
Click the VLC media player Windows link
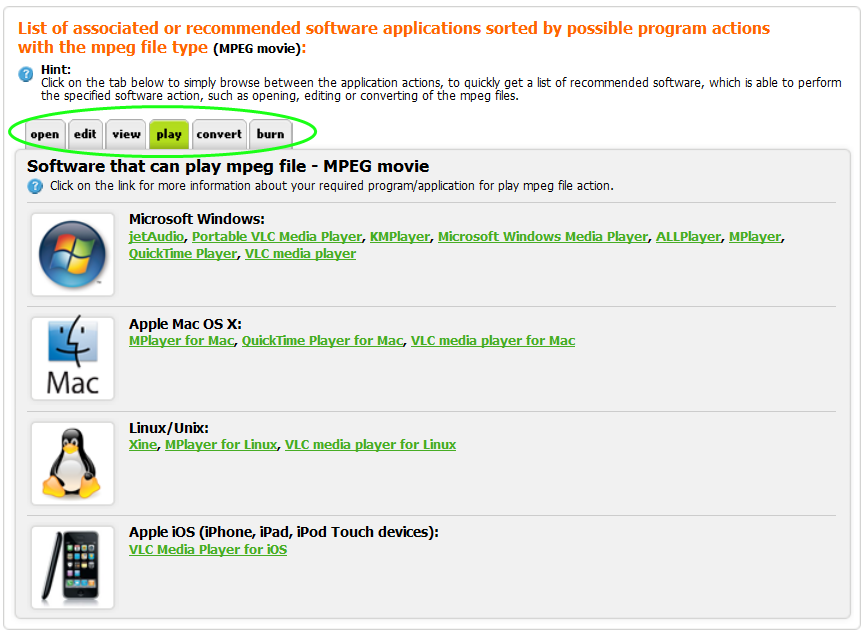[x=300, y=254]
